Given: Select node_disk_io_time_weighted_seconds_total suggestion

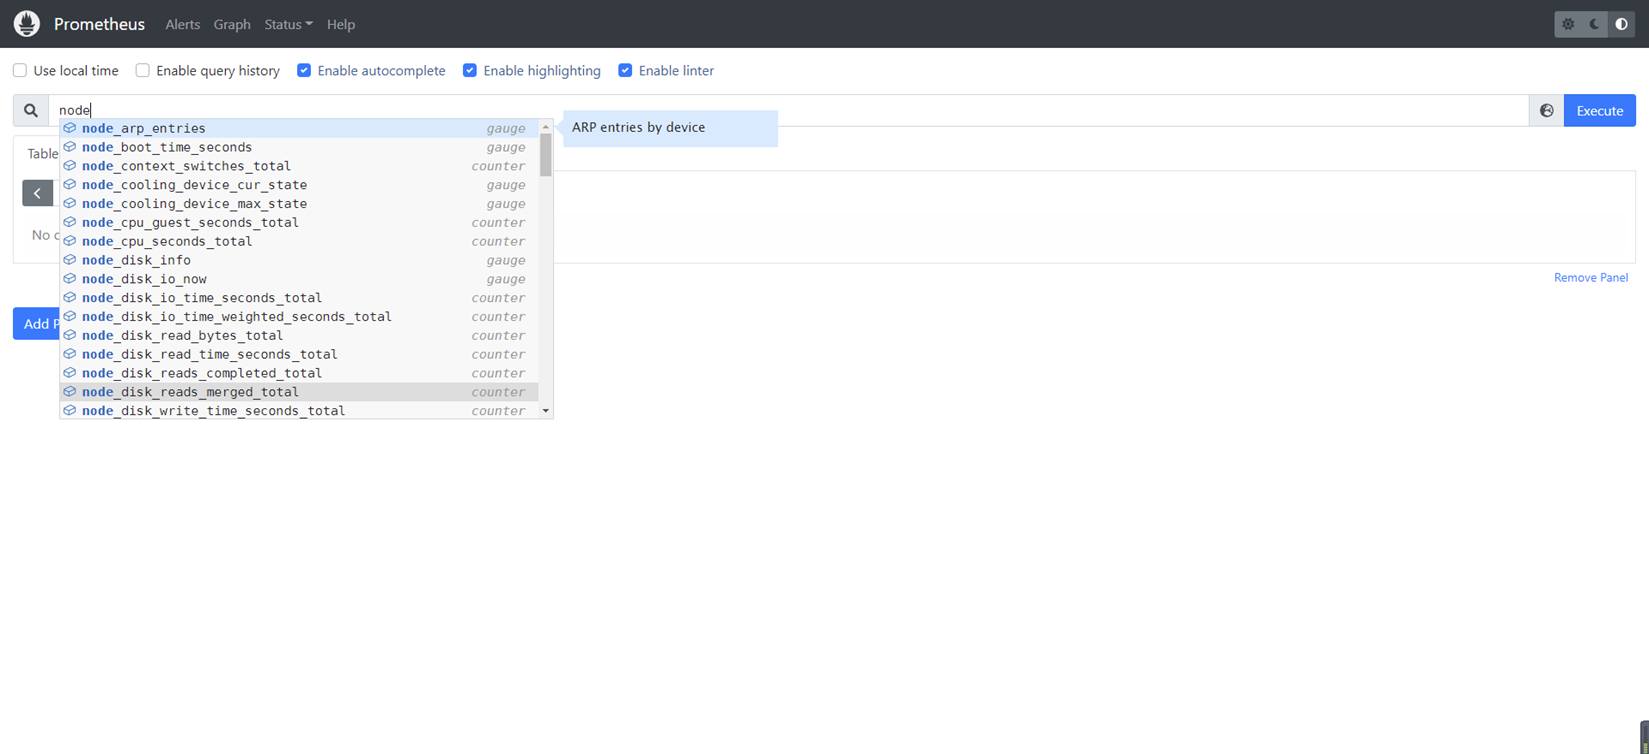Looking at the screenshot, I should [299, 317].
